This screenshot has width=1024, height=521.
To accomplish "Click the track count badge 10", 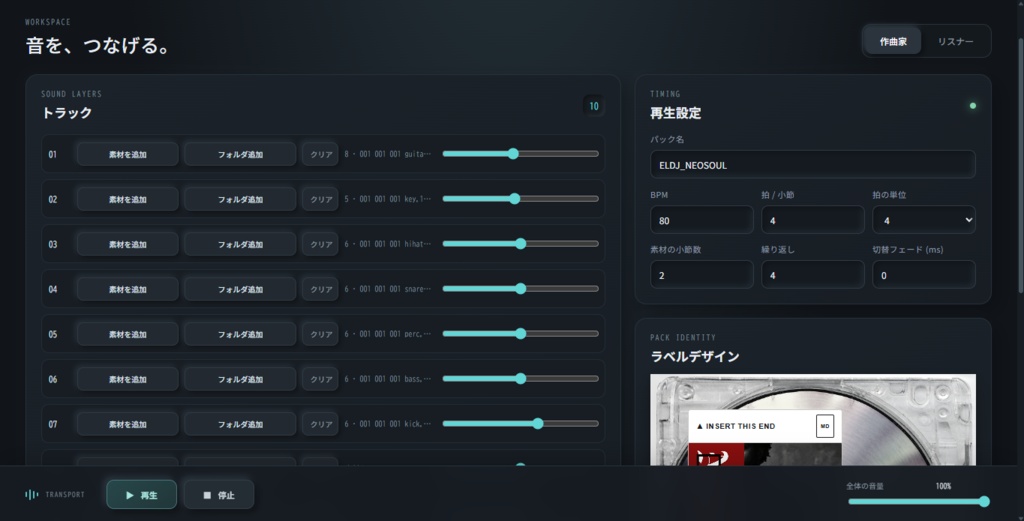I will (594, 106).
